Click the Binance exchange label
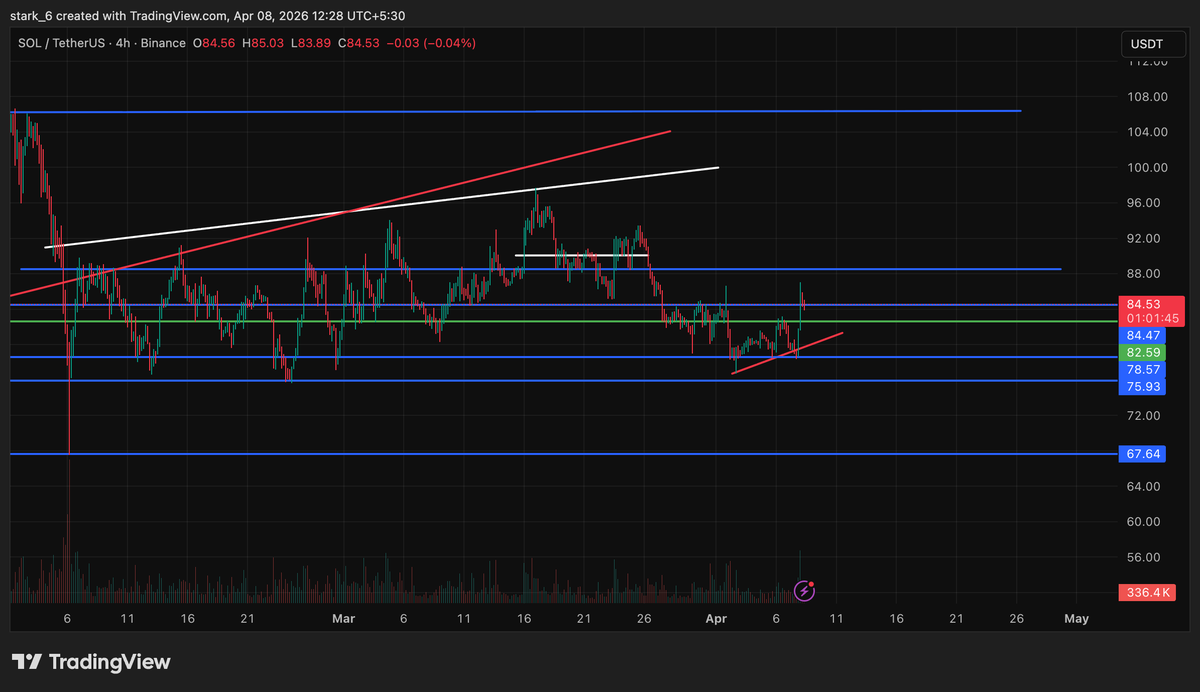 tap(161, 43)
